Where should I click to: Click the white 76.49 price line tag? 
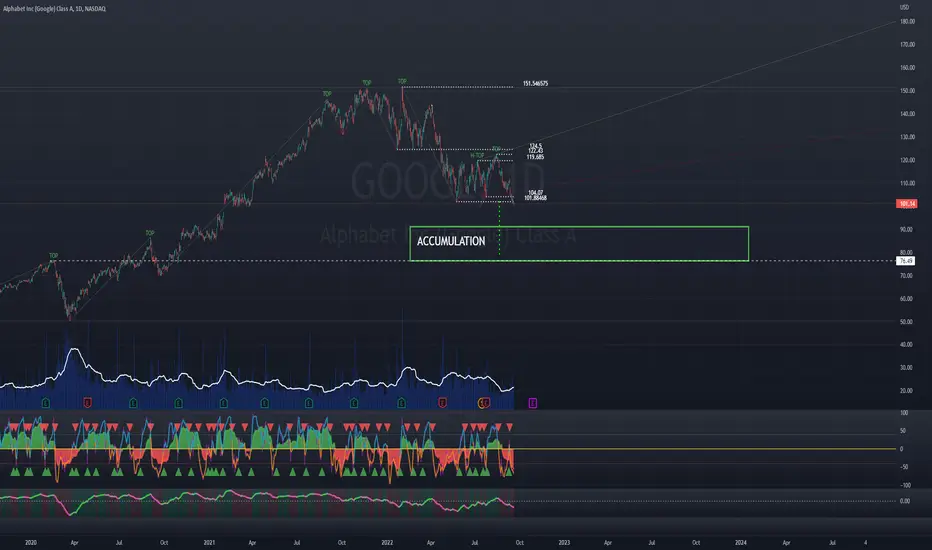(x=906, y=261)
